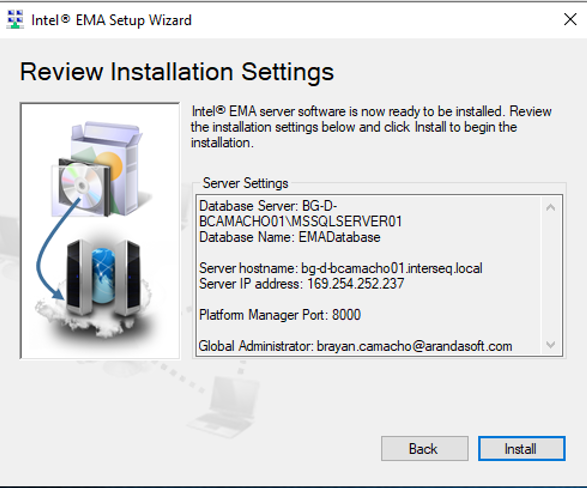Click the left black server tower image
The height and width of the screenshot is (488, 587).
click(x=79, y=277)
